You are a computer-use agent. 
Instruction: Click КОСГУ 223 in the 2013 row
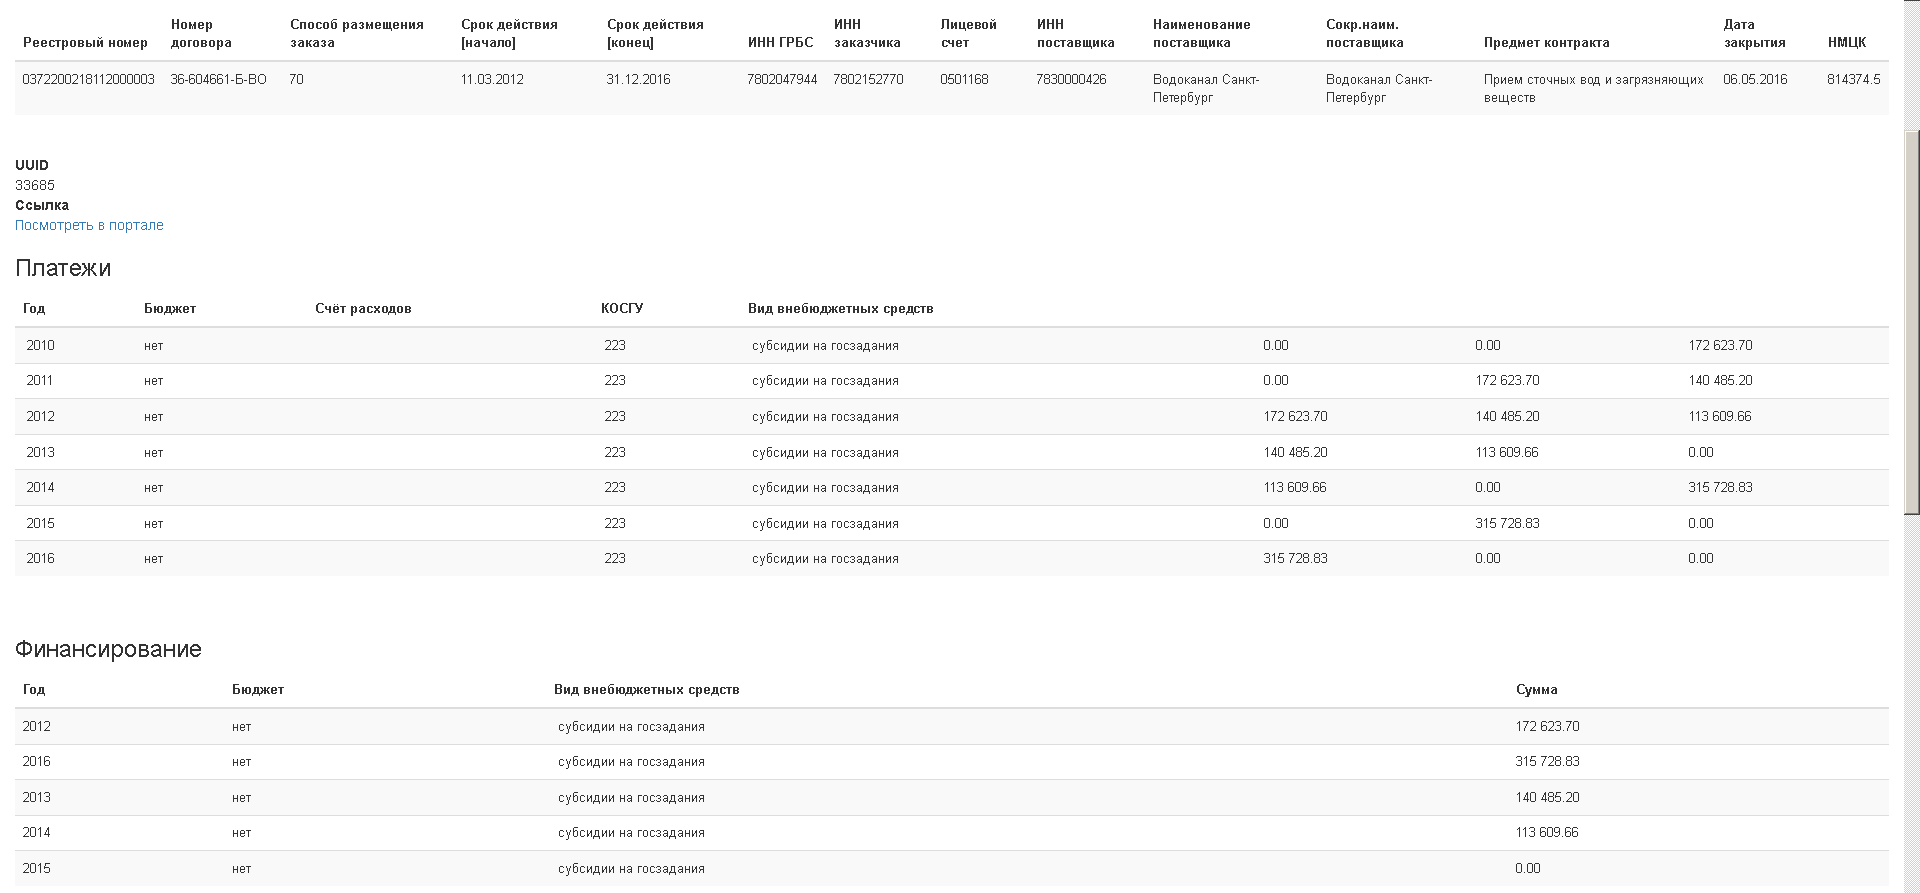coord(615,452)
